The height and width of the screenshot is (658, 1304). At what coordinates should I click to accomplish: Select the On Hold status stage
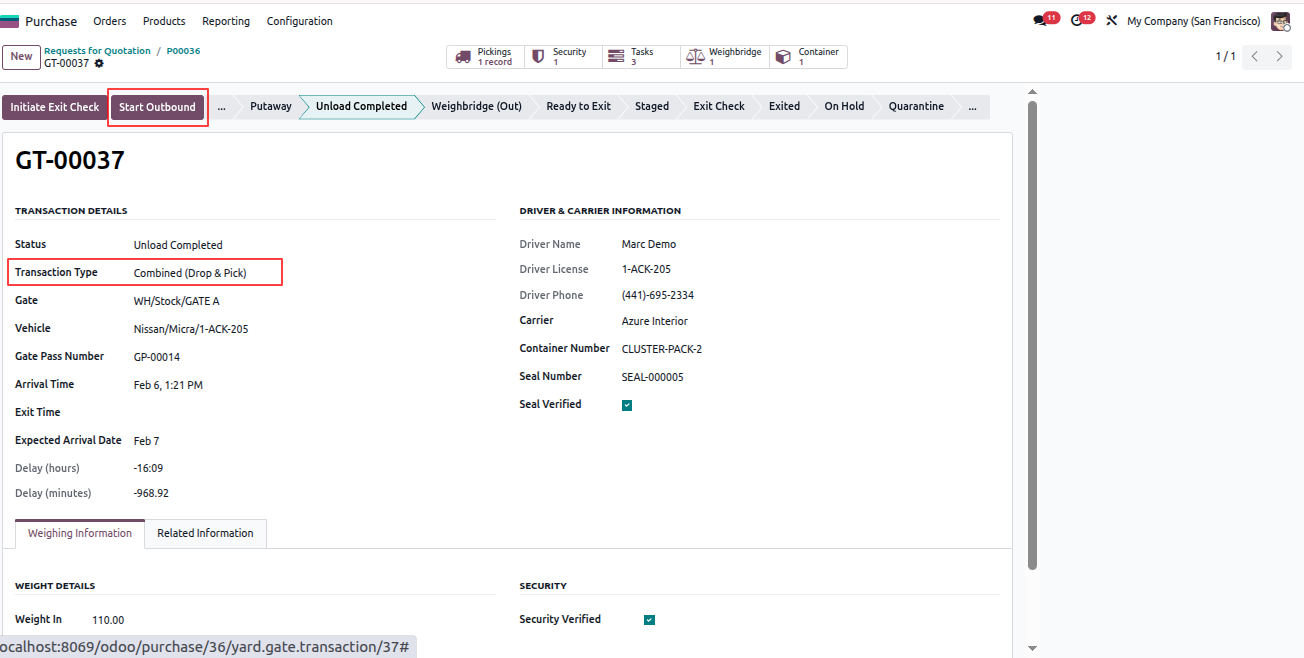844,106
